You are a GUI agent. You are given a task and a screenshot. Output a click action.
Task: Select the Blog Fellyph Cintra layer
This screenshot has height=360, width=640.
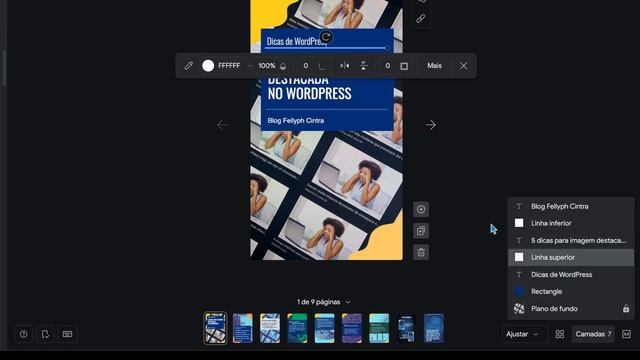[x=571, y=207]
